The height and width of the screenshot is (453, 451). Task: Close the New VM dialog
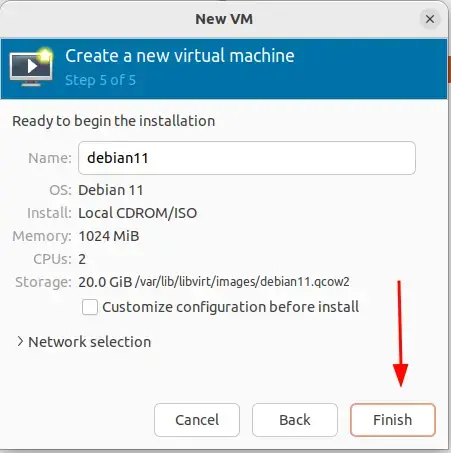pyautogui.click(x=430, y=19)
